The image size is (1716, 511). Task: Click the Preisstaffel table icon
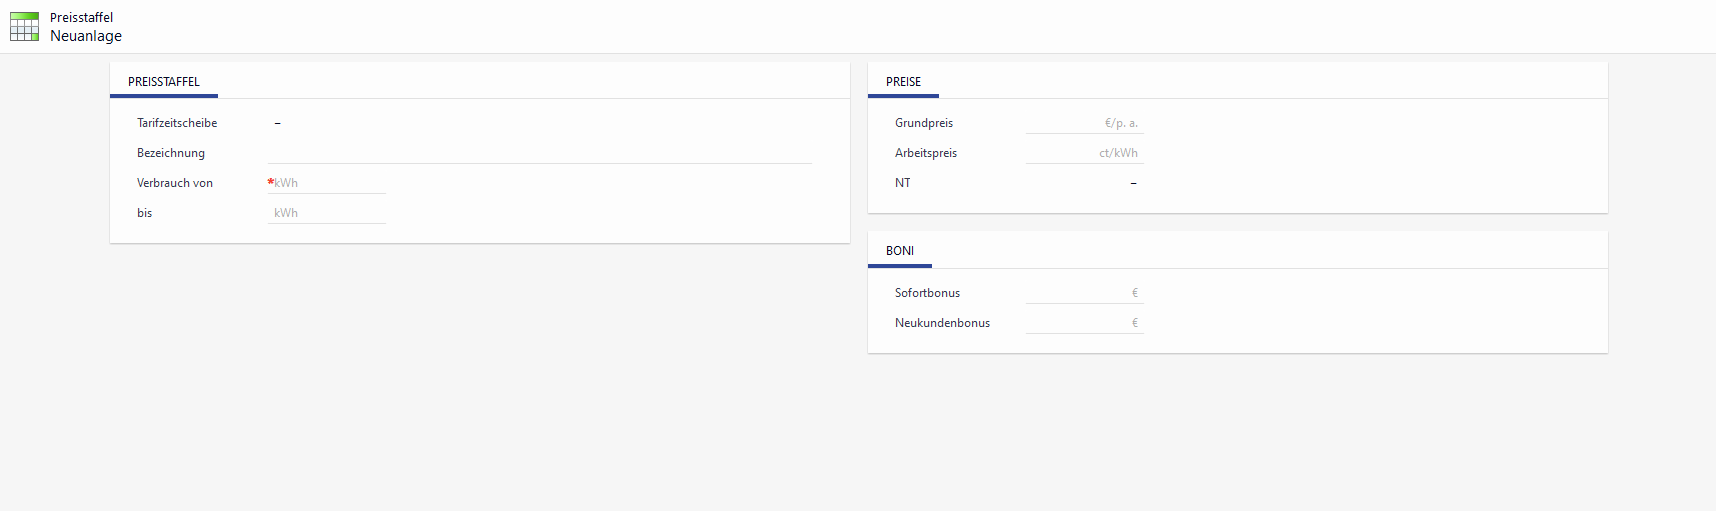pos(24,27)
